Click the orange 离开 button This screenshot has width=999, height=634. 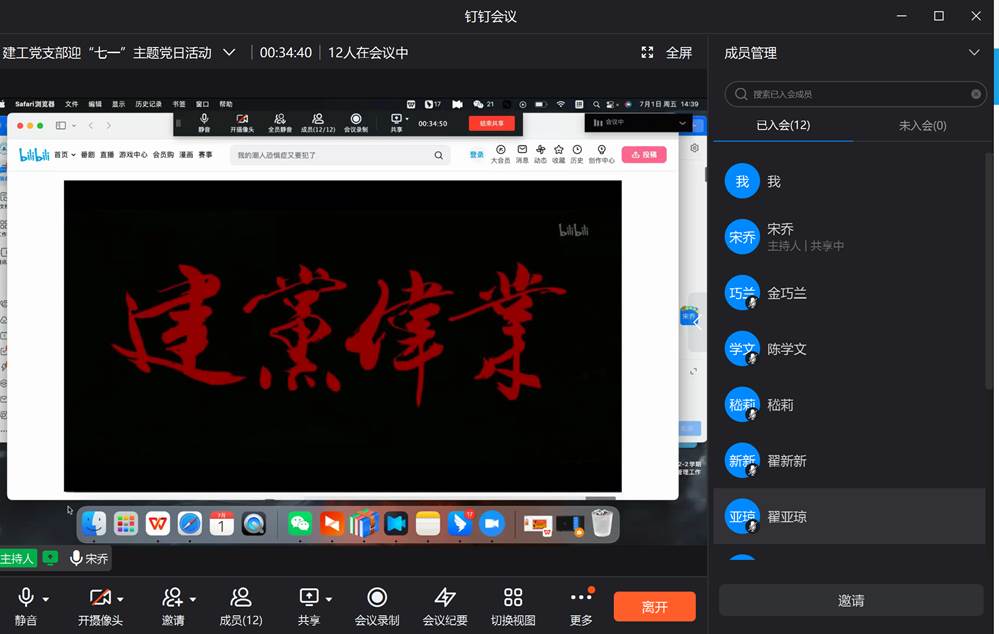point(654,607)
